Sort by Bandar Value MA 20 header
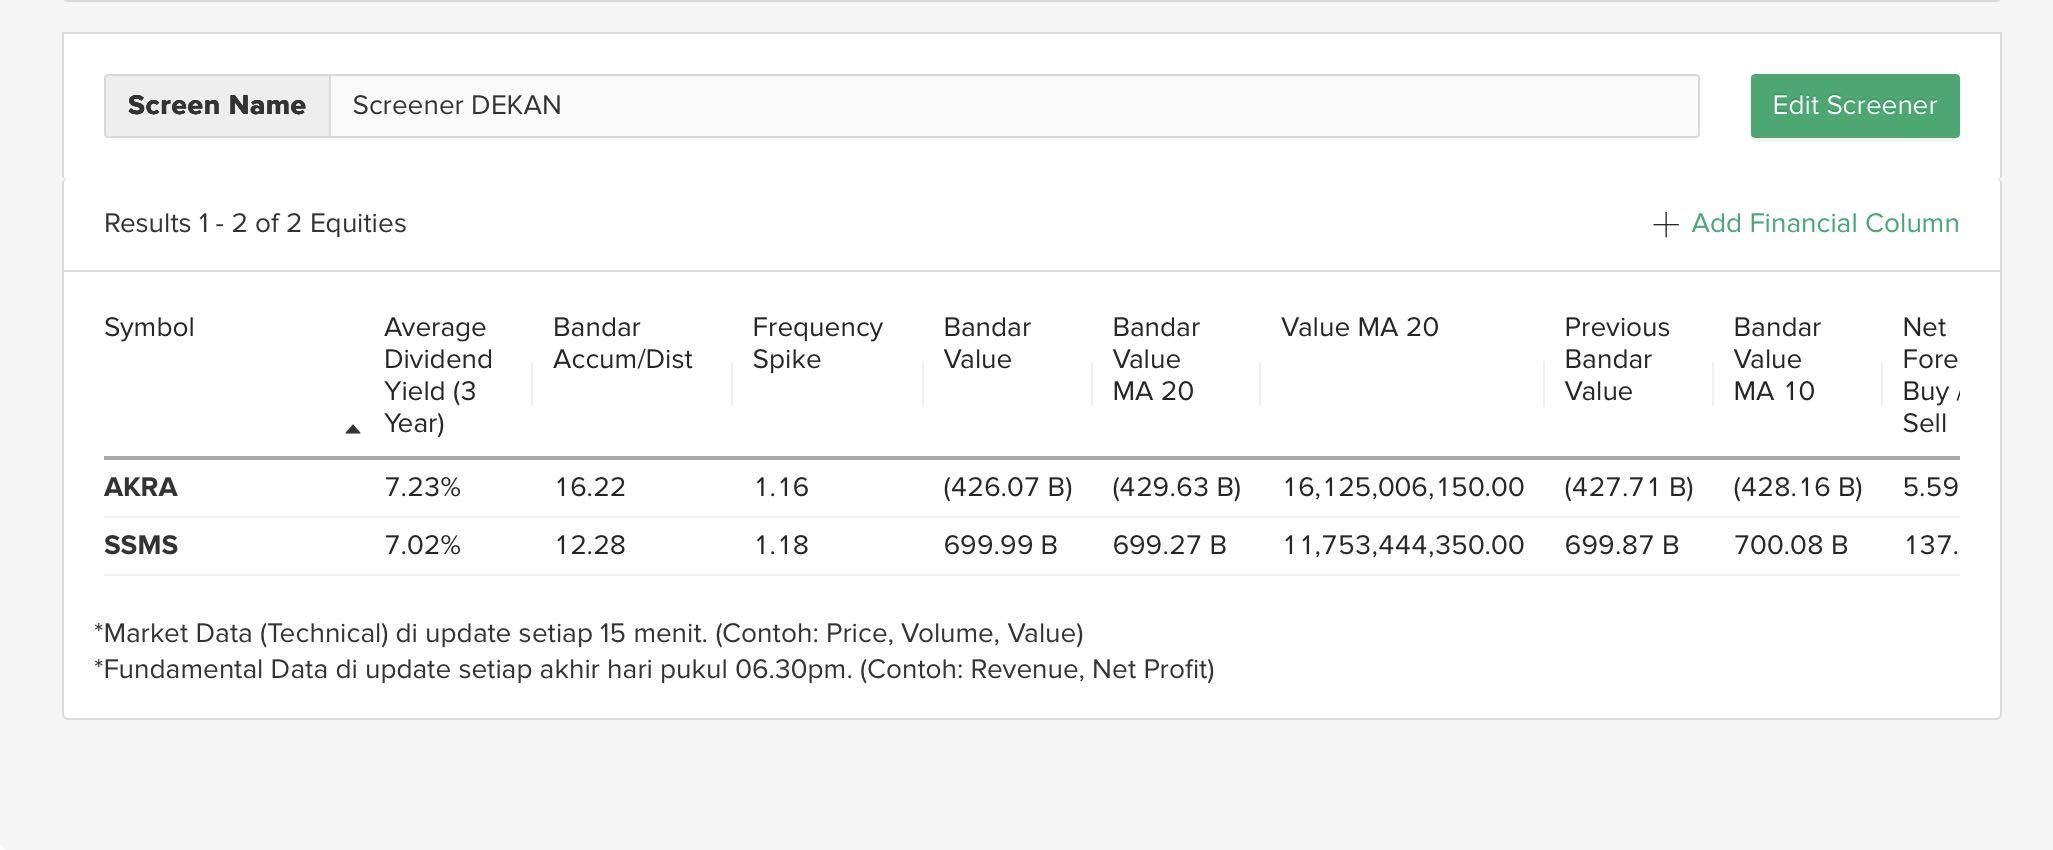Viewport: 2053px width, 850px height. pos(1155,359)
